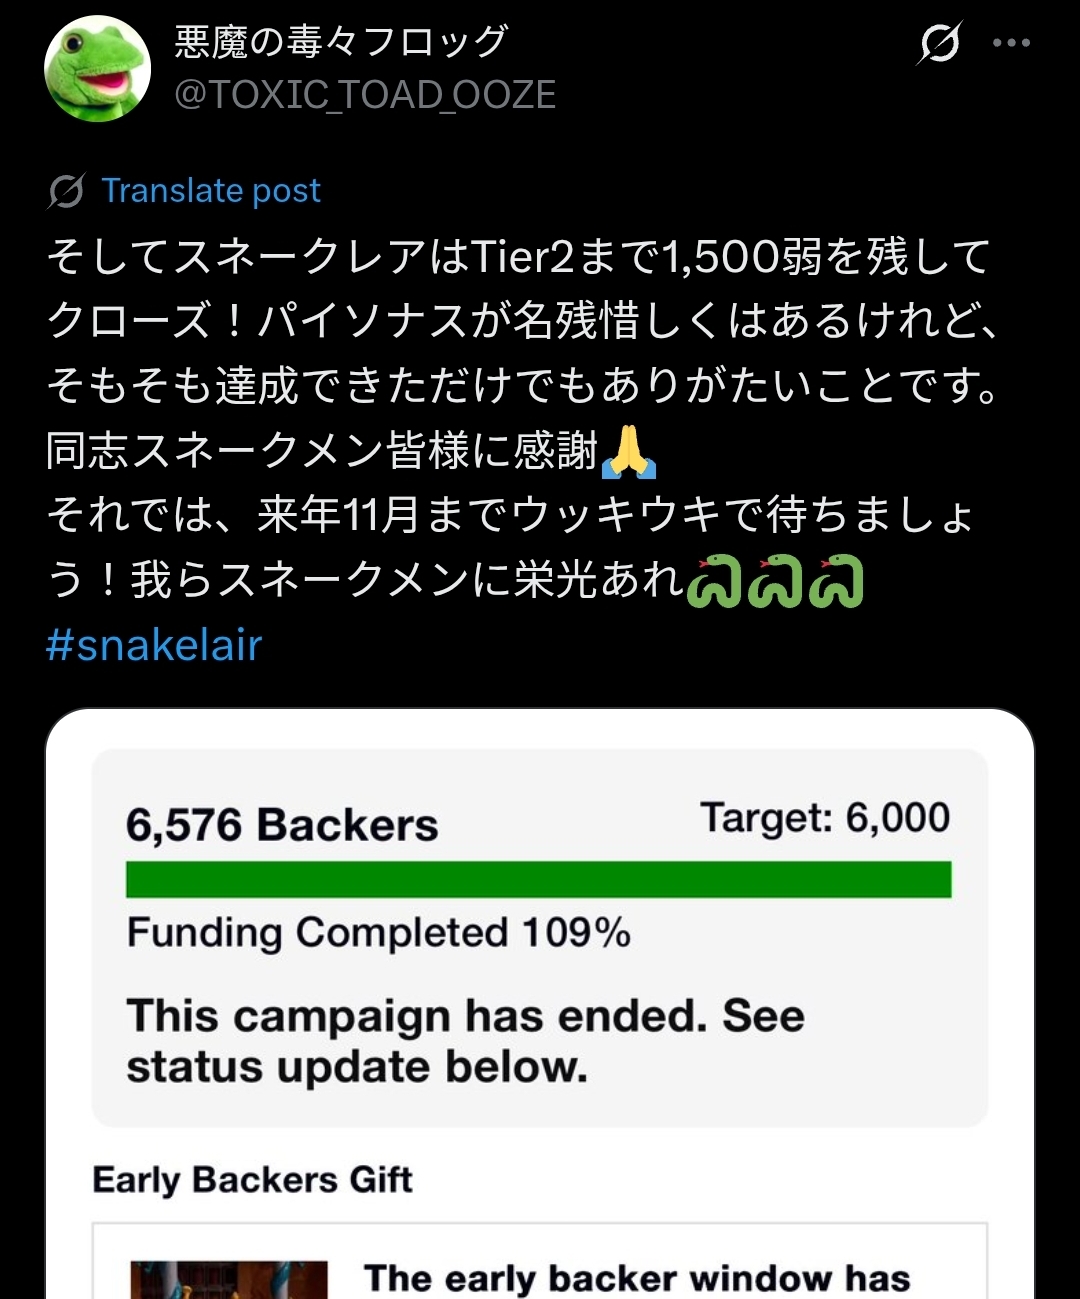This screenshot has width=1080, height=1299.
Task: Tap the "Target: 6,000" label
Action: [824, 818]
